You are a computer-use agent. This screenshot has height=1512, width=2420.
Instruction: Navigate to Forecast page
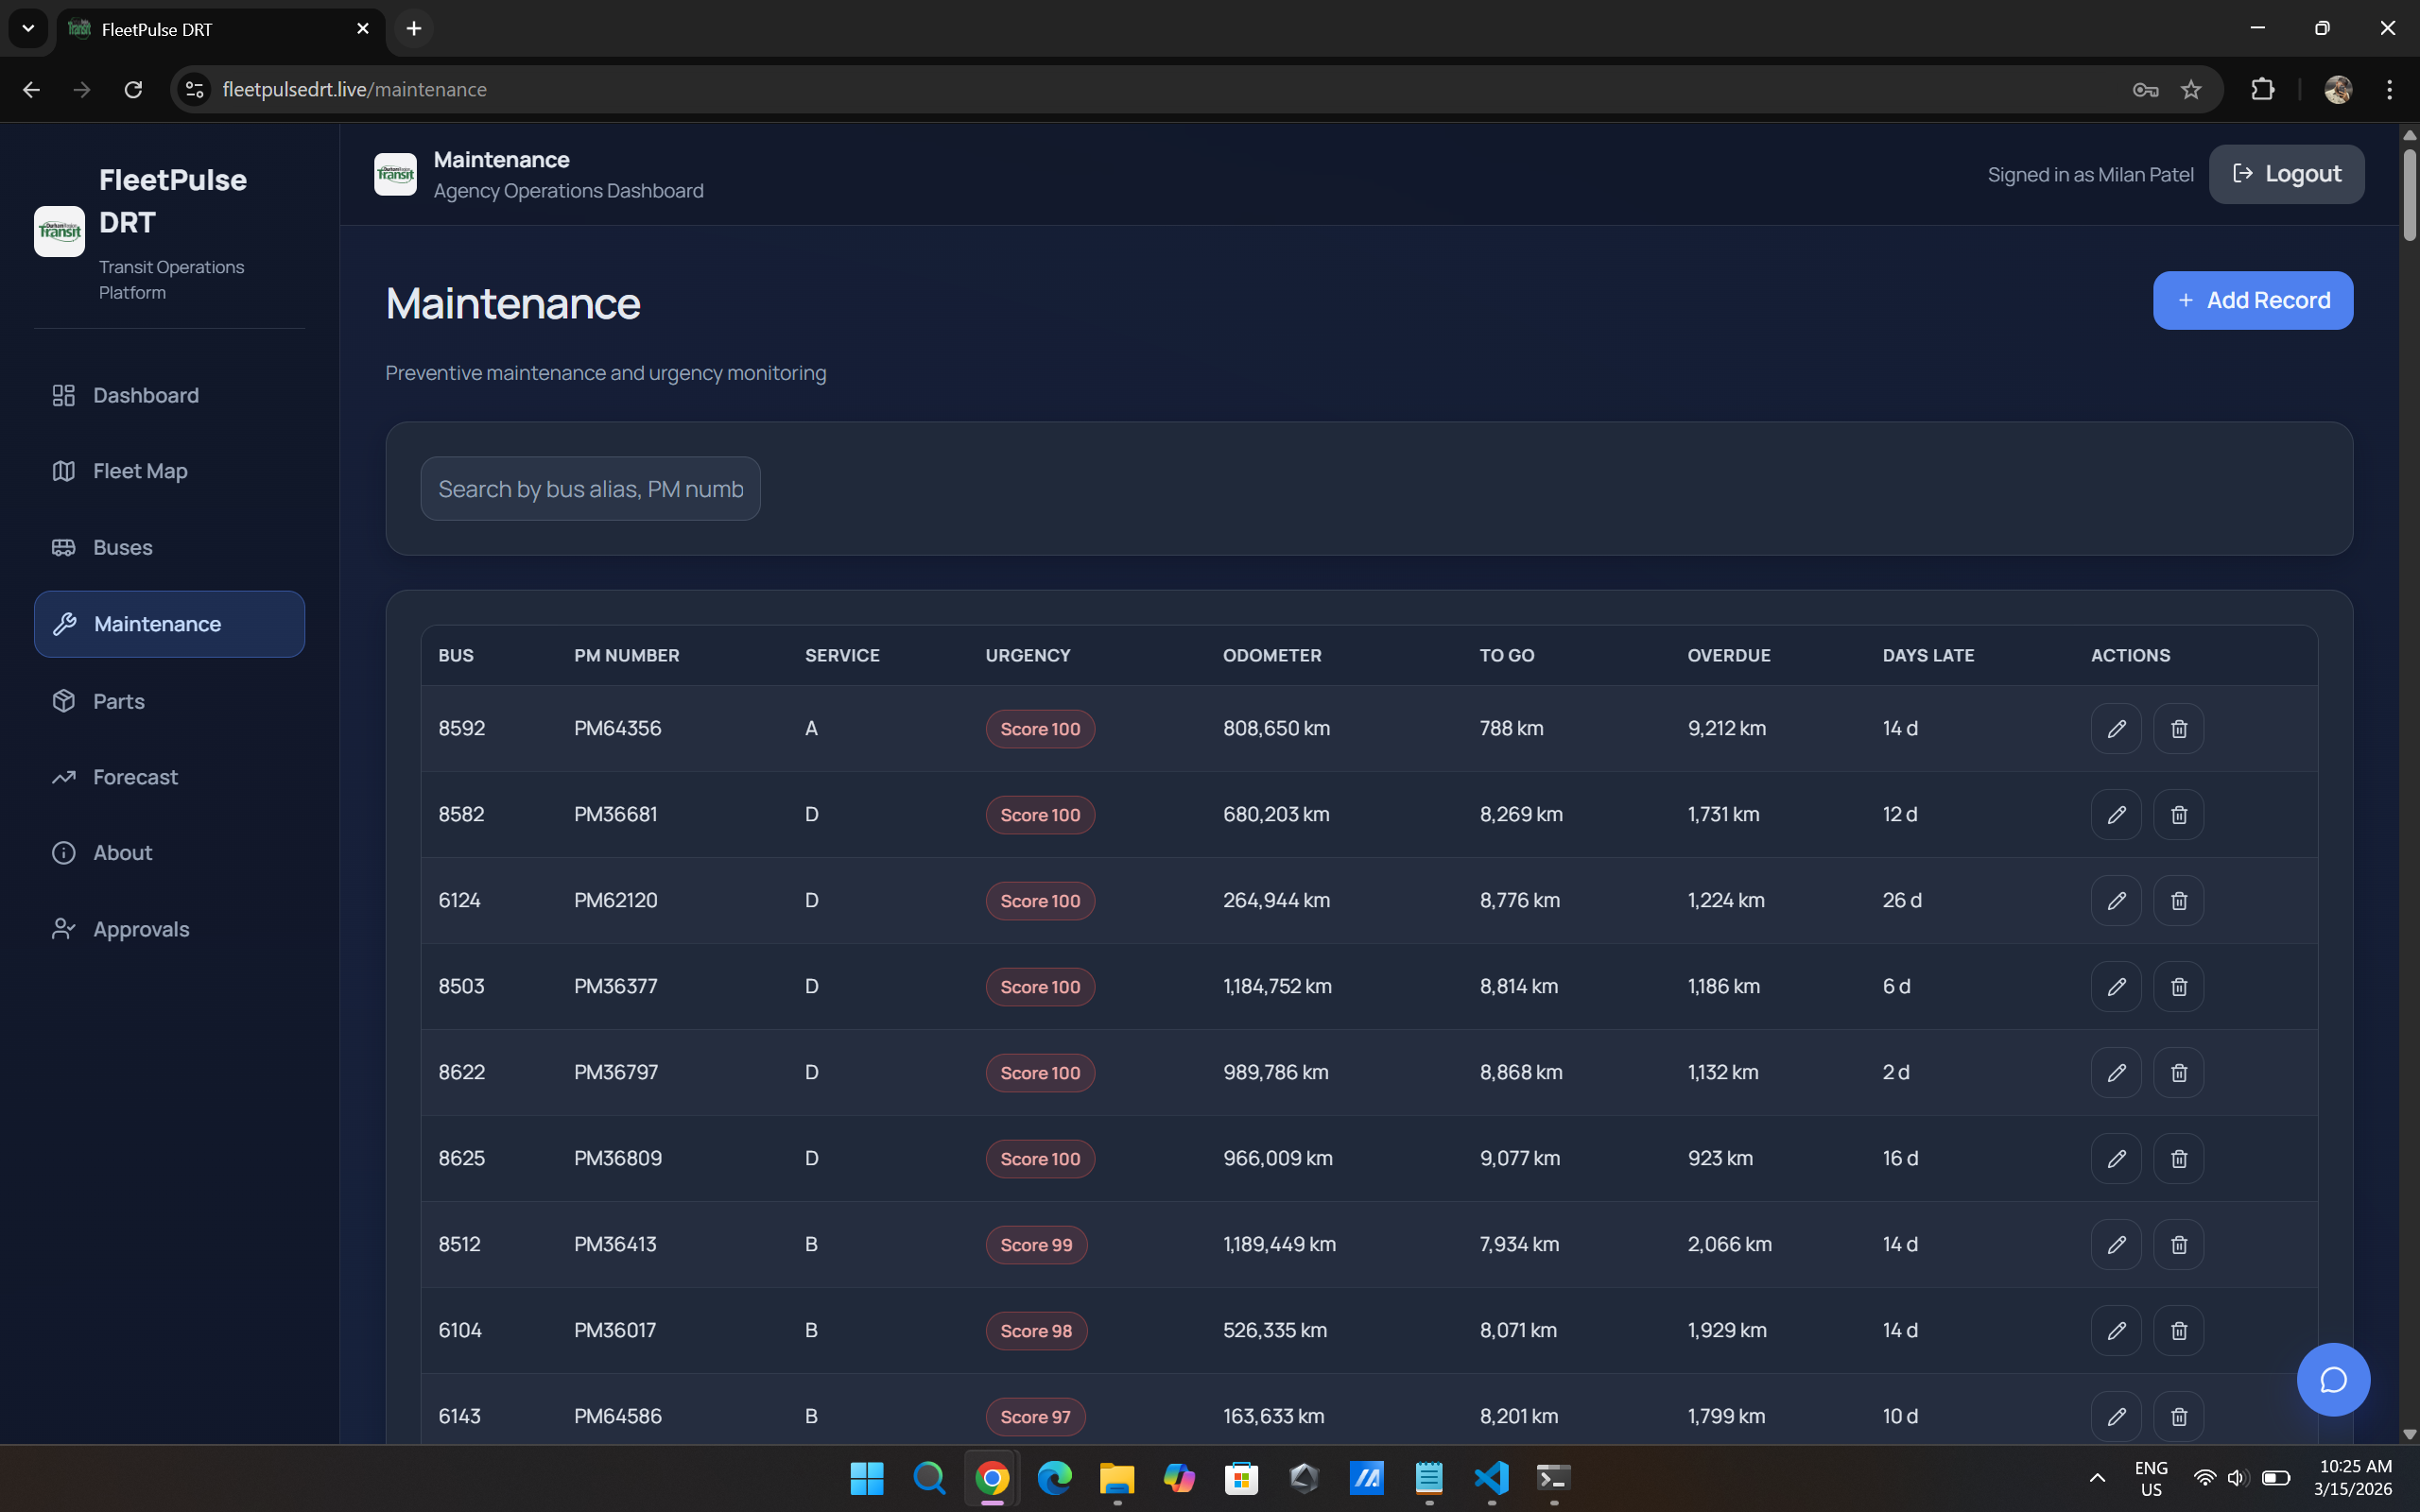(135, 777)
